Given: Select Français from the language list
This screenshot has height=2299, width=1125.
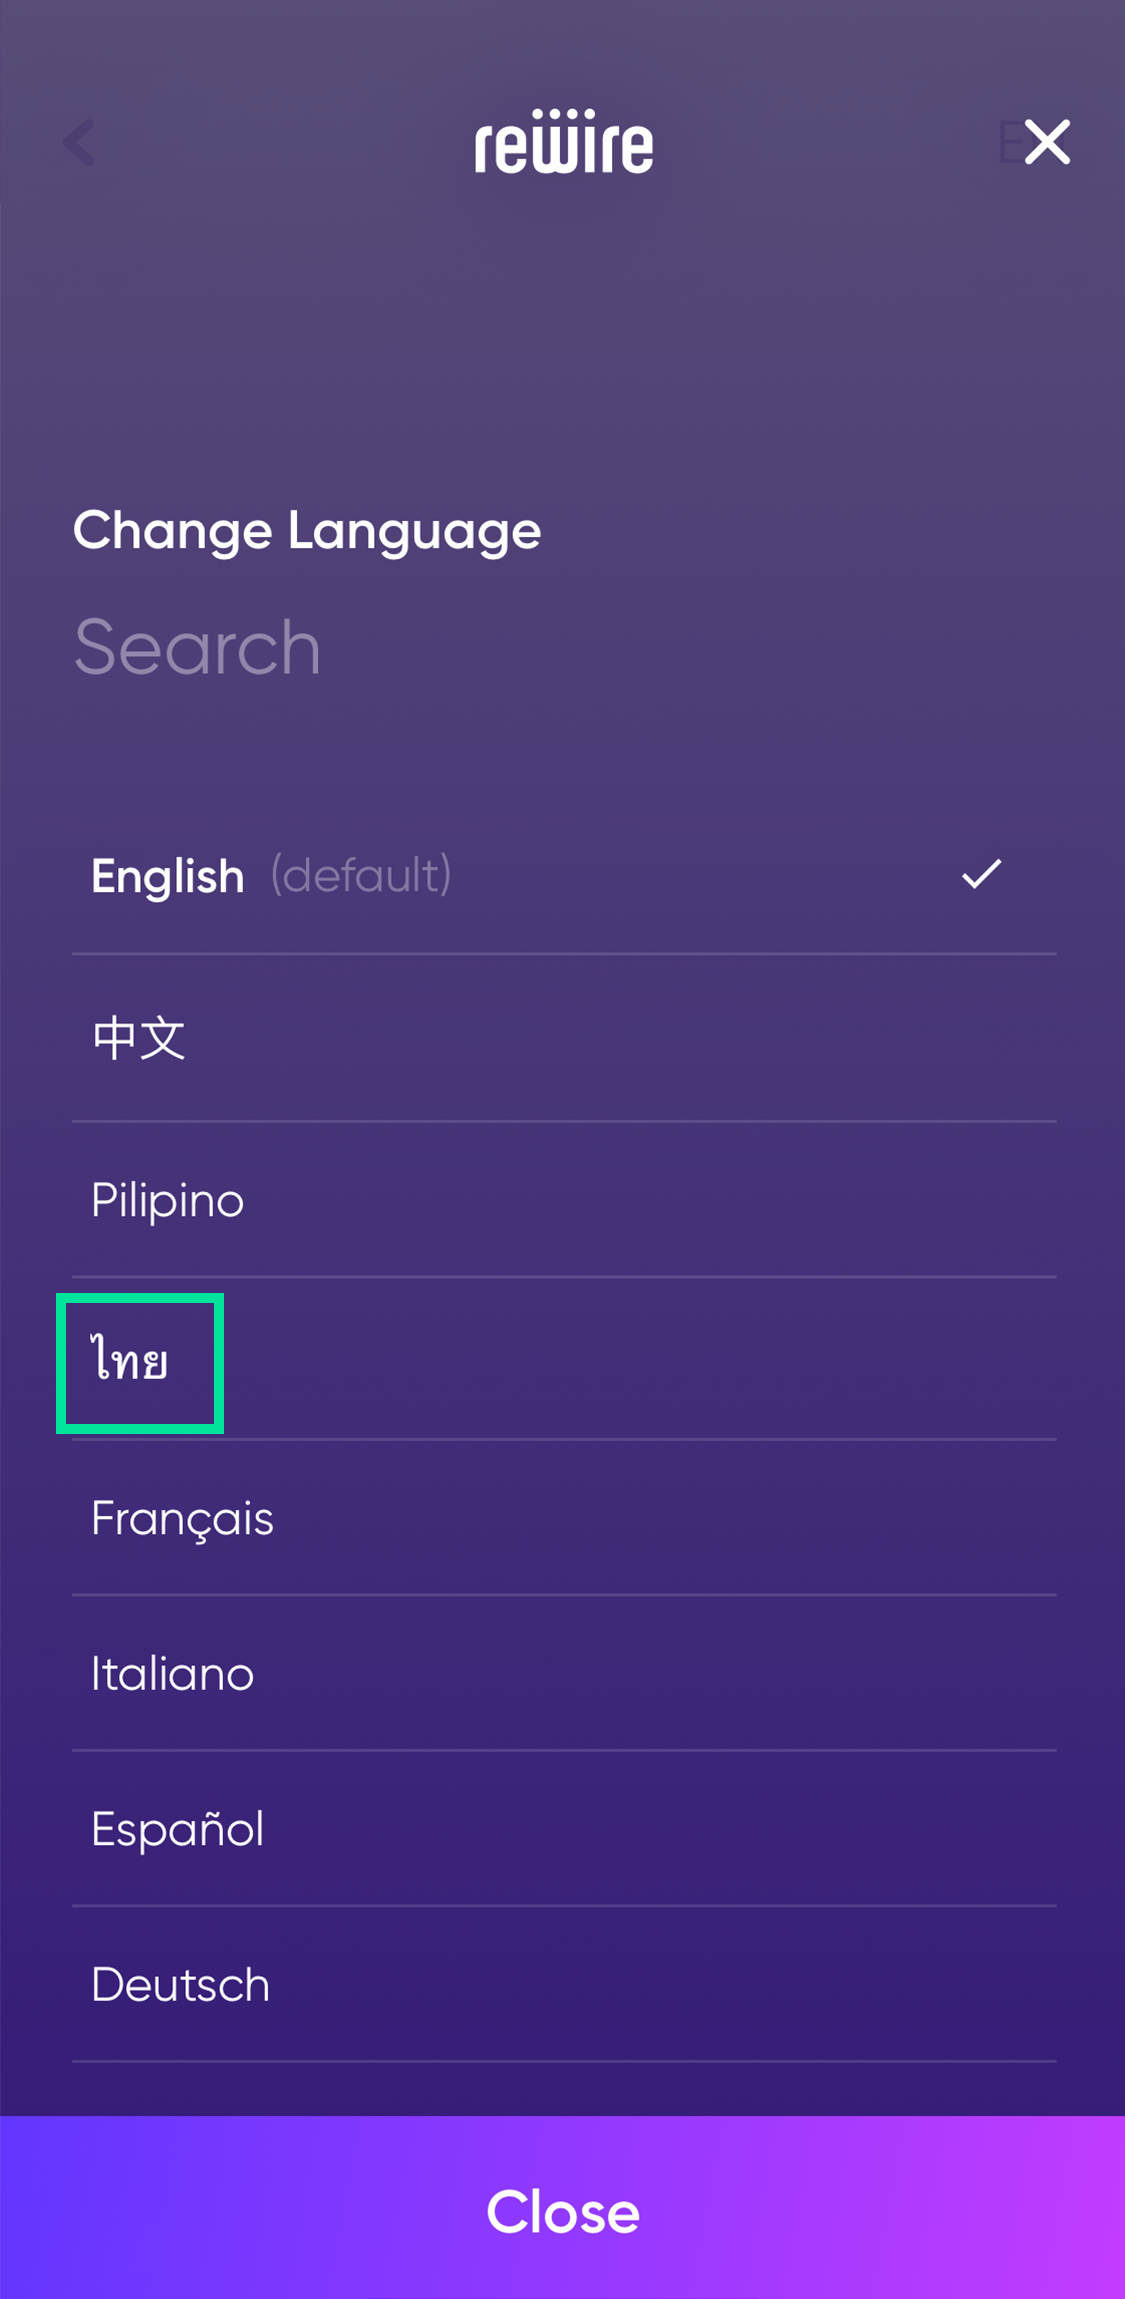Looking at the screenshot, I should pyautogui.click(x=182, y=1518).
